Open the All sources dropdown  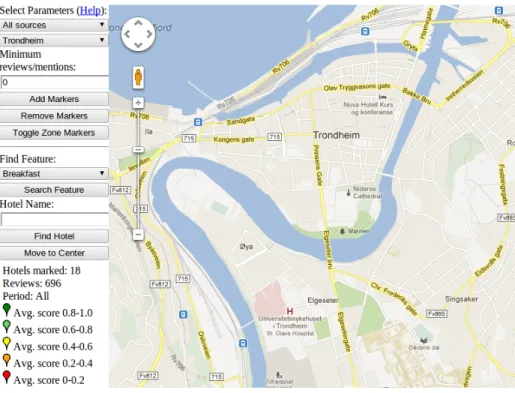[54, 25]
